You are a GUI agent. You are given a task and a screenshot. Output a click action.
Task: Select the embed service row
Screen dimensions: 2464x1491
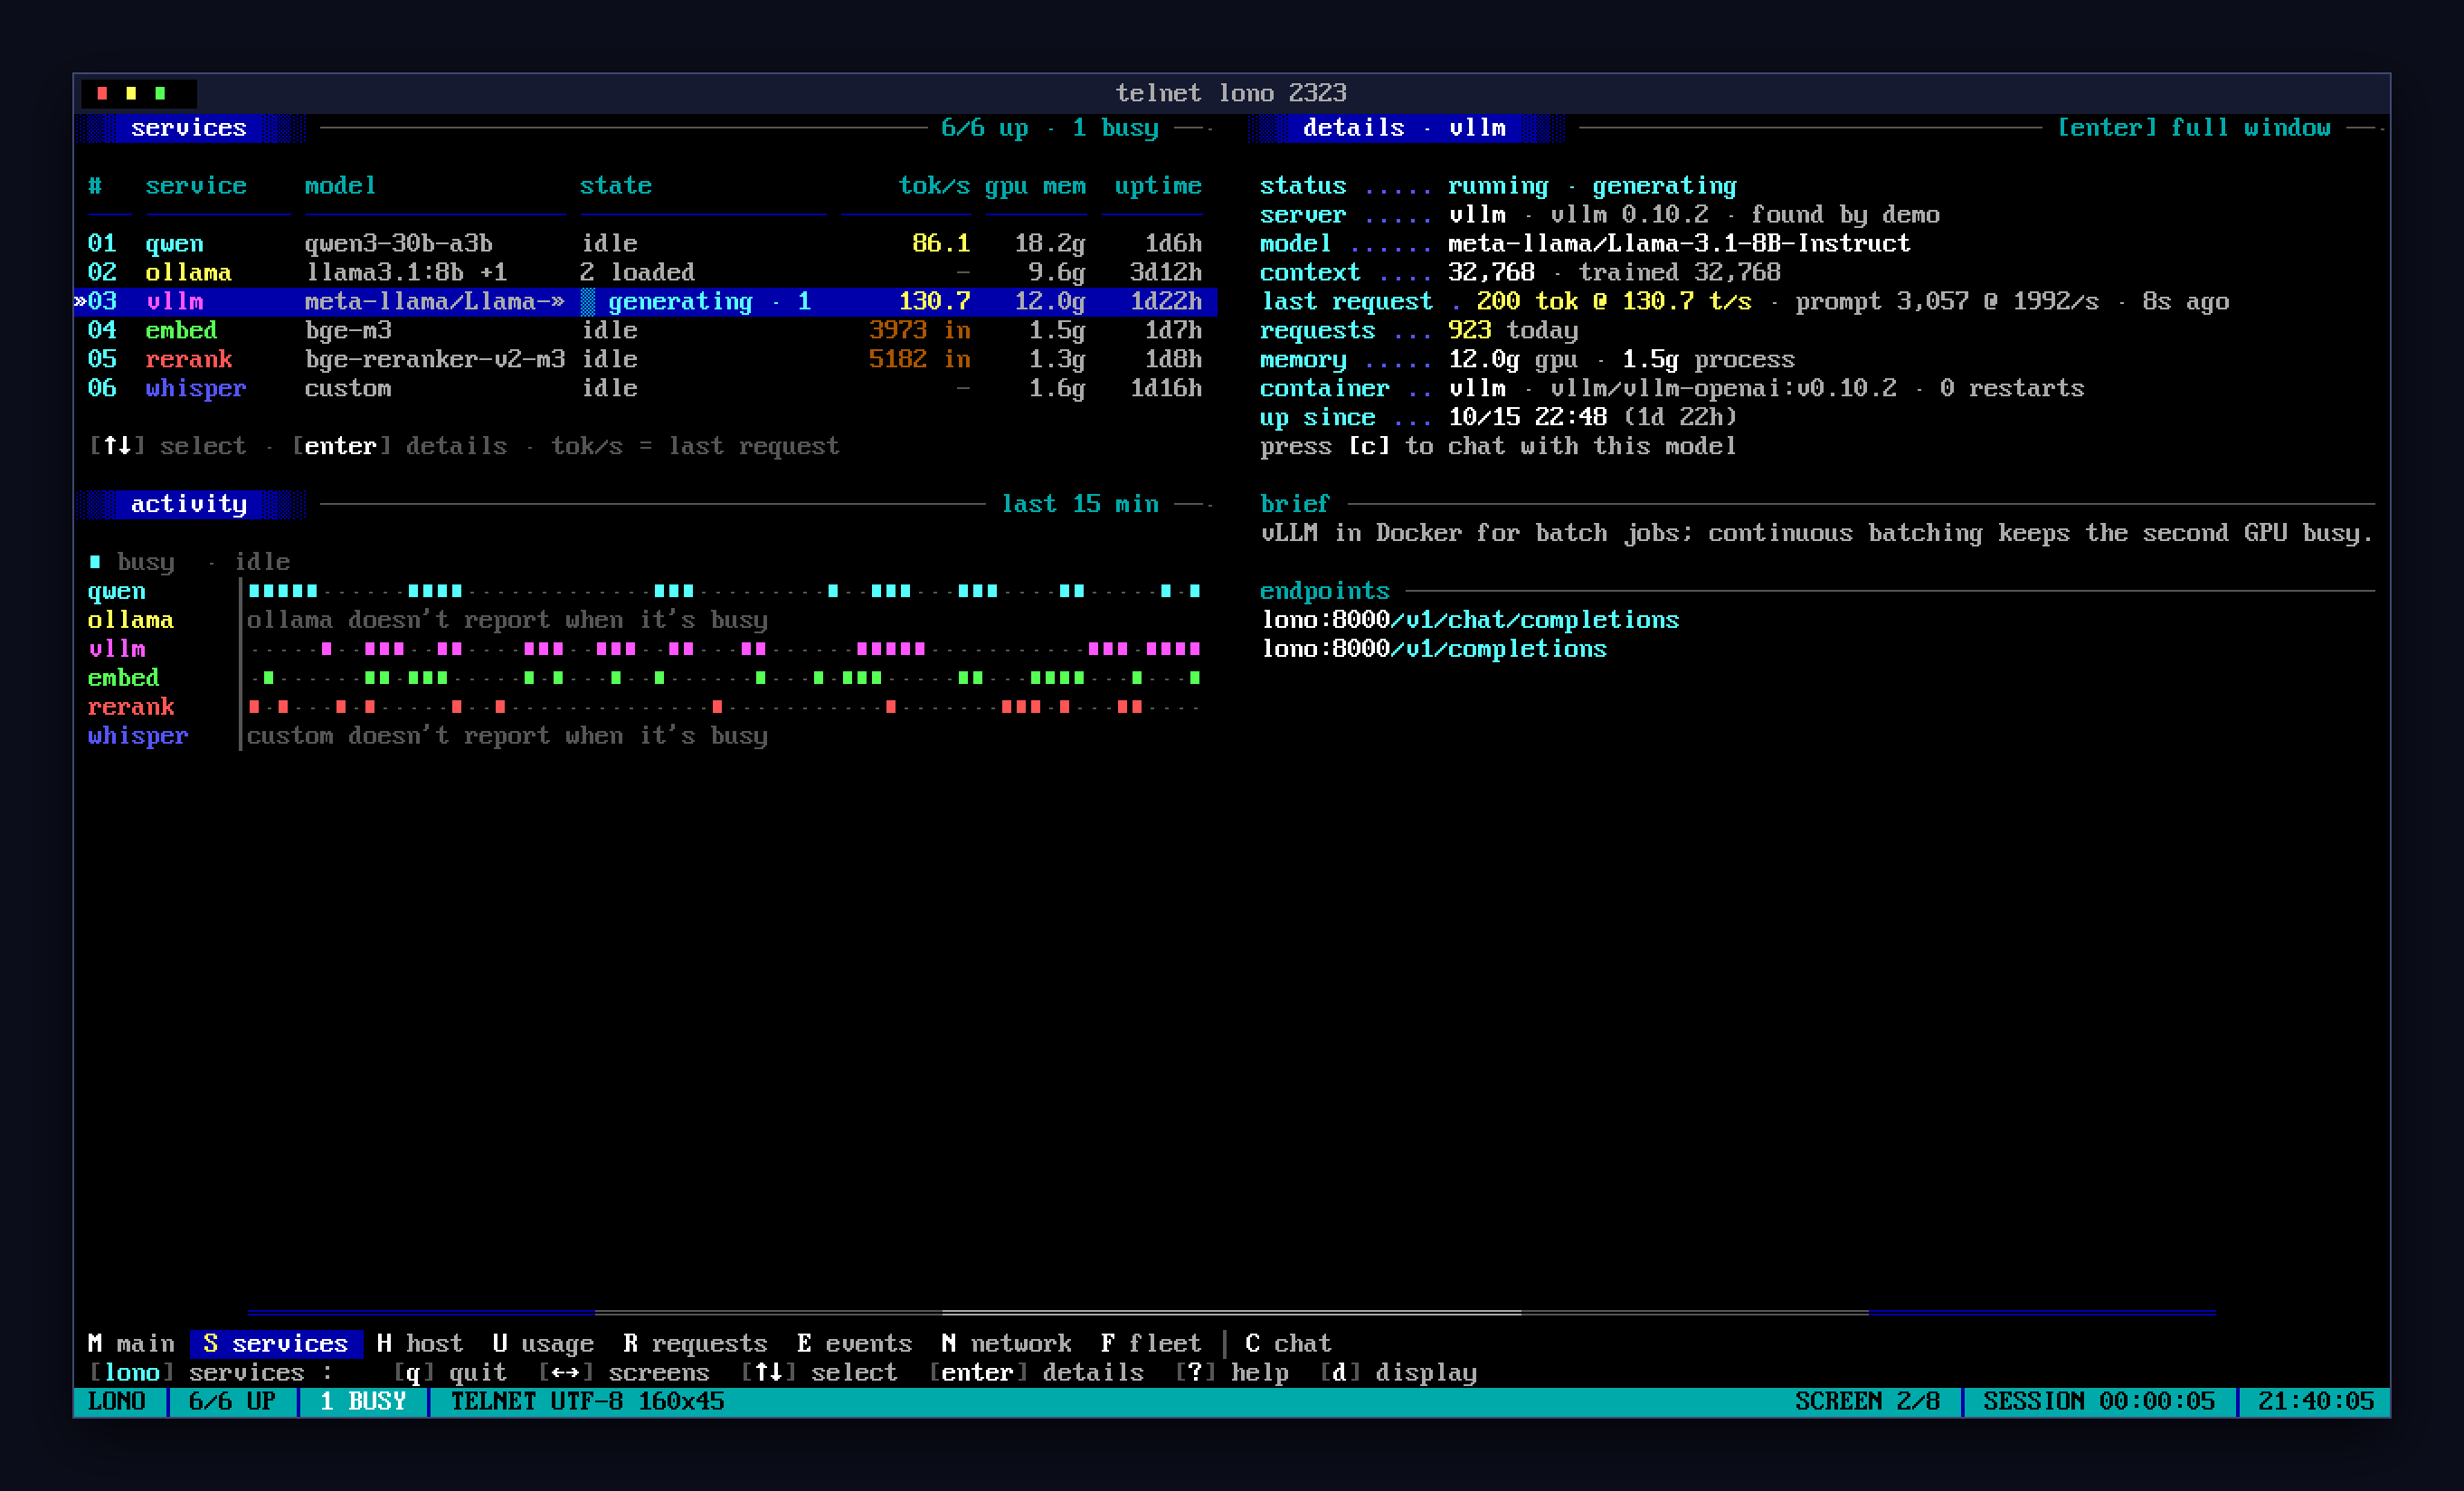[x=645, y=330]
